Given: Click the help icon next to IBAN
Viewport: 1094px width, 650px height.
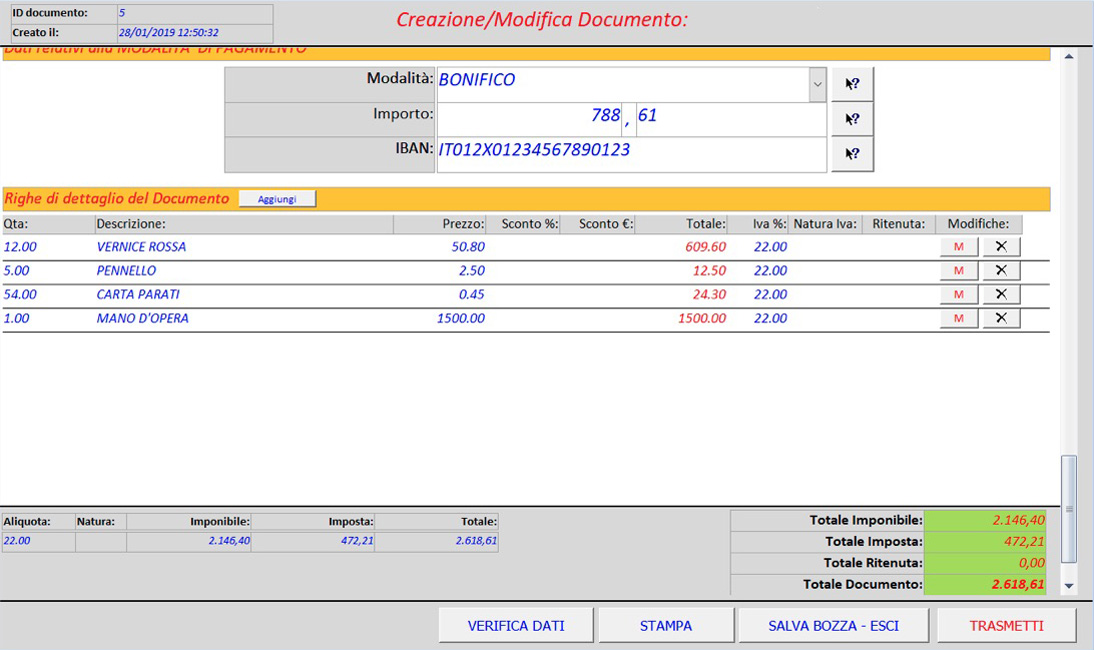Looking at the screenshot, I should click(852, 153).
